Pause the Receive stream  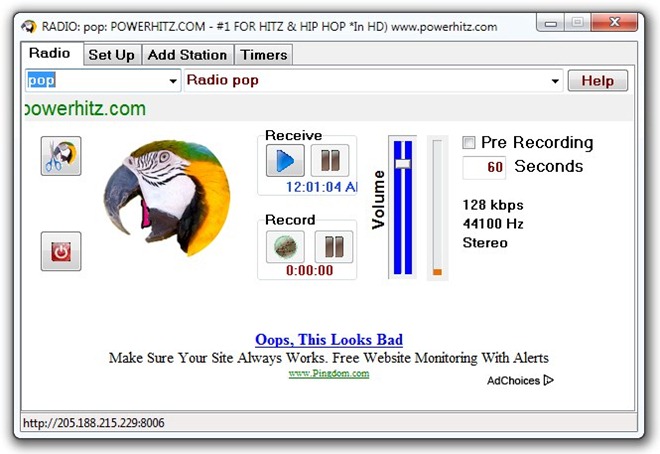tap(330, 160)
